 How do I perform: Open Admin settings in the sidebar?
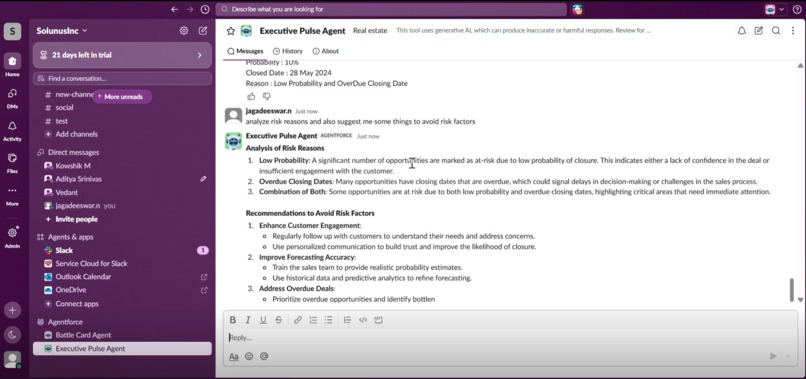(x=12, y=237)
